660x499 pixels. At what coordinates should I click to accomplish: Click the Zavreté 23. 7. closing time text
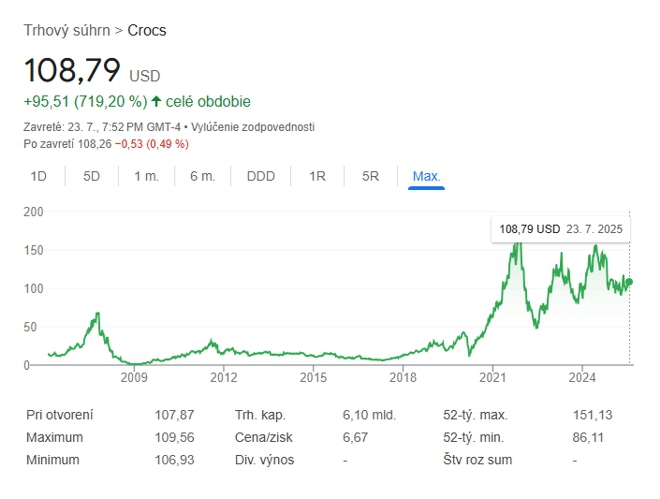(101, 127)
